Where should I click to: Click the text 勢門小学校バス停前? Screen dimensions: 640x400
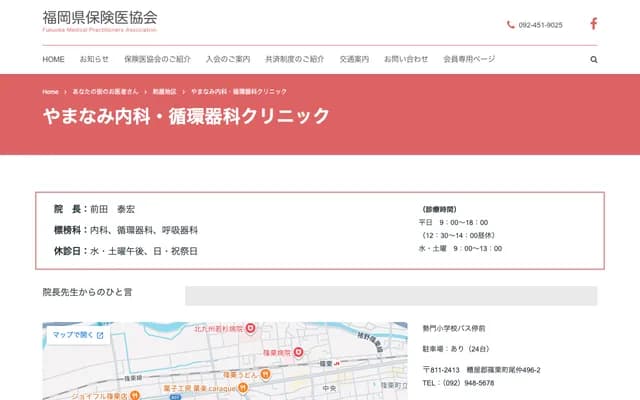(454, 328)
